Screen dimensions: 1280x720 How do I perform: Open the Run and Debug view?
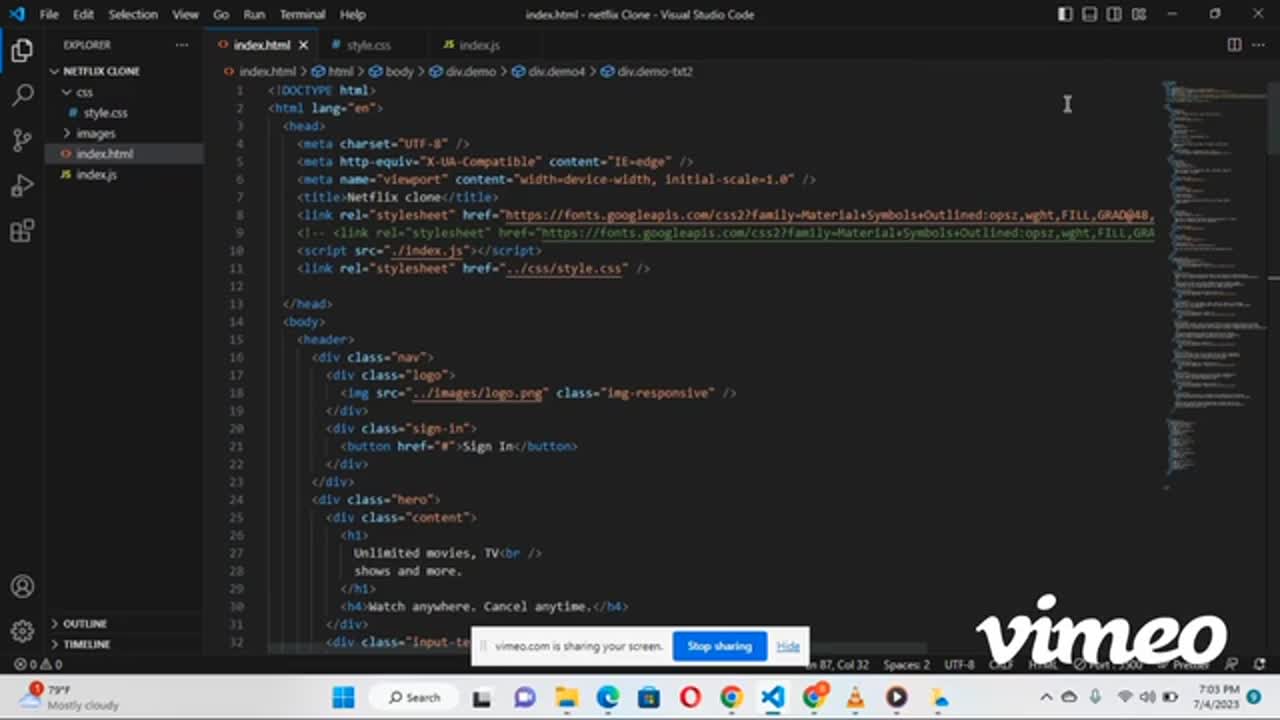click(22, 186)
